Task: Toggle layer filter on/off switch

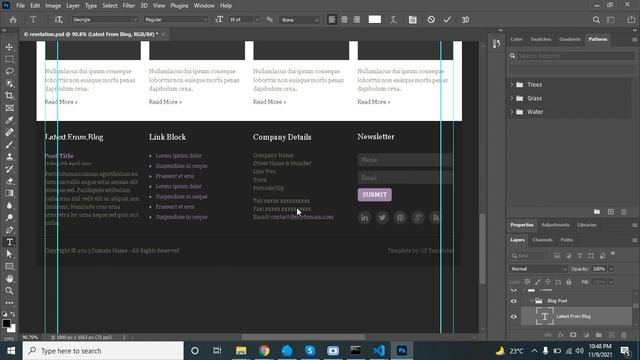Action: point(613,254)
